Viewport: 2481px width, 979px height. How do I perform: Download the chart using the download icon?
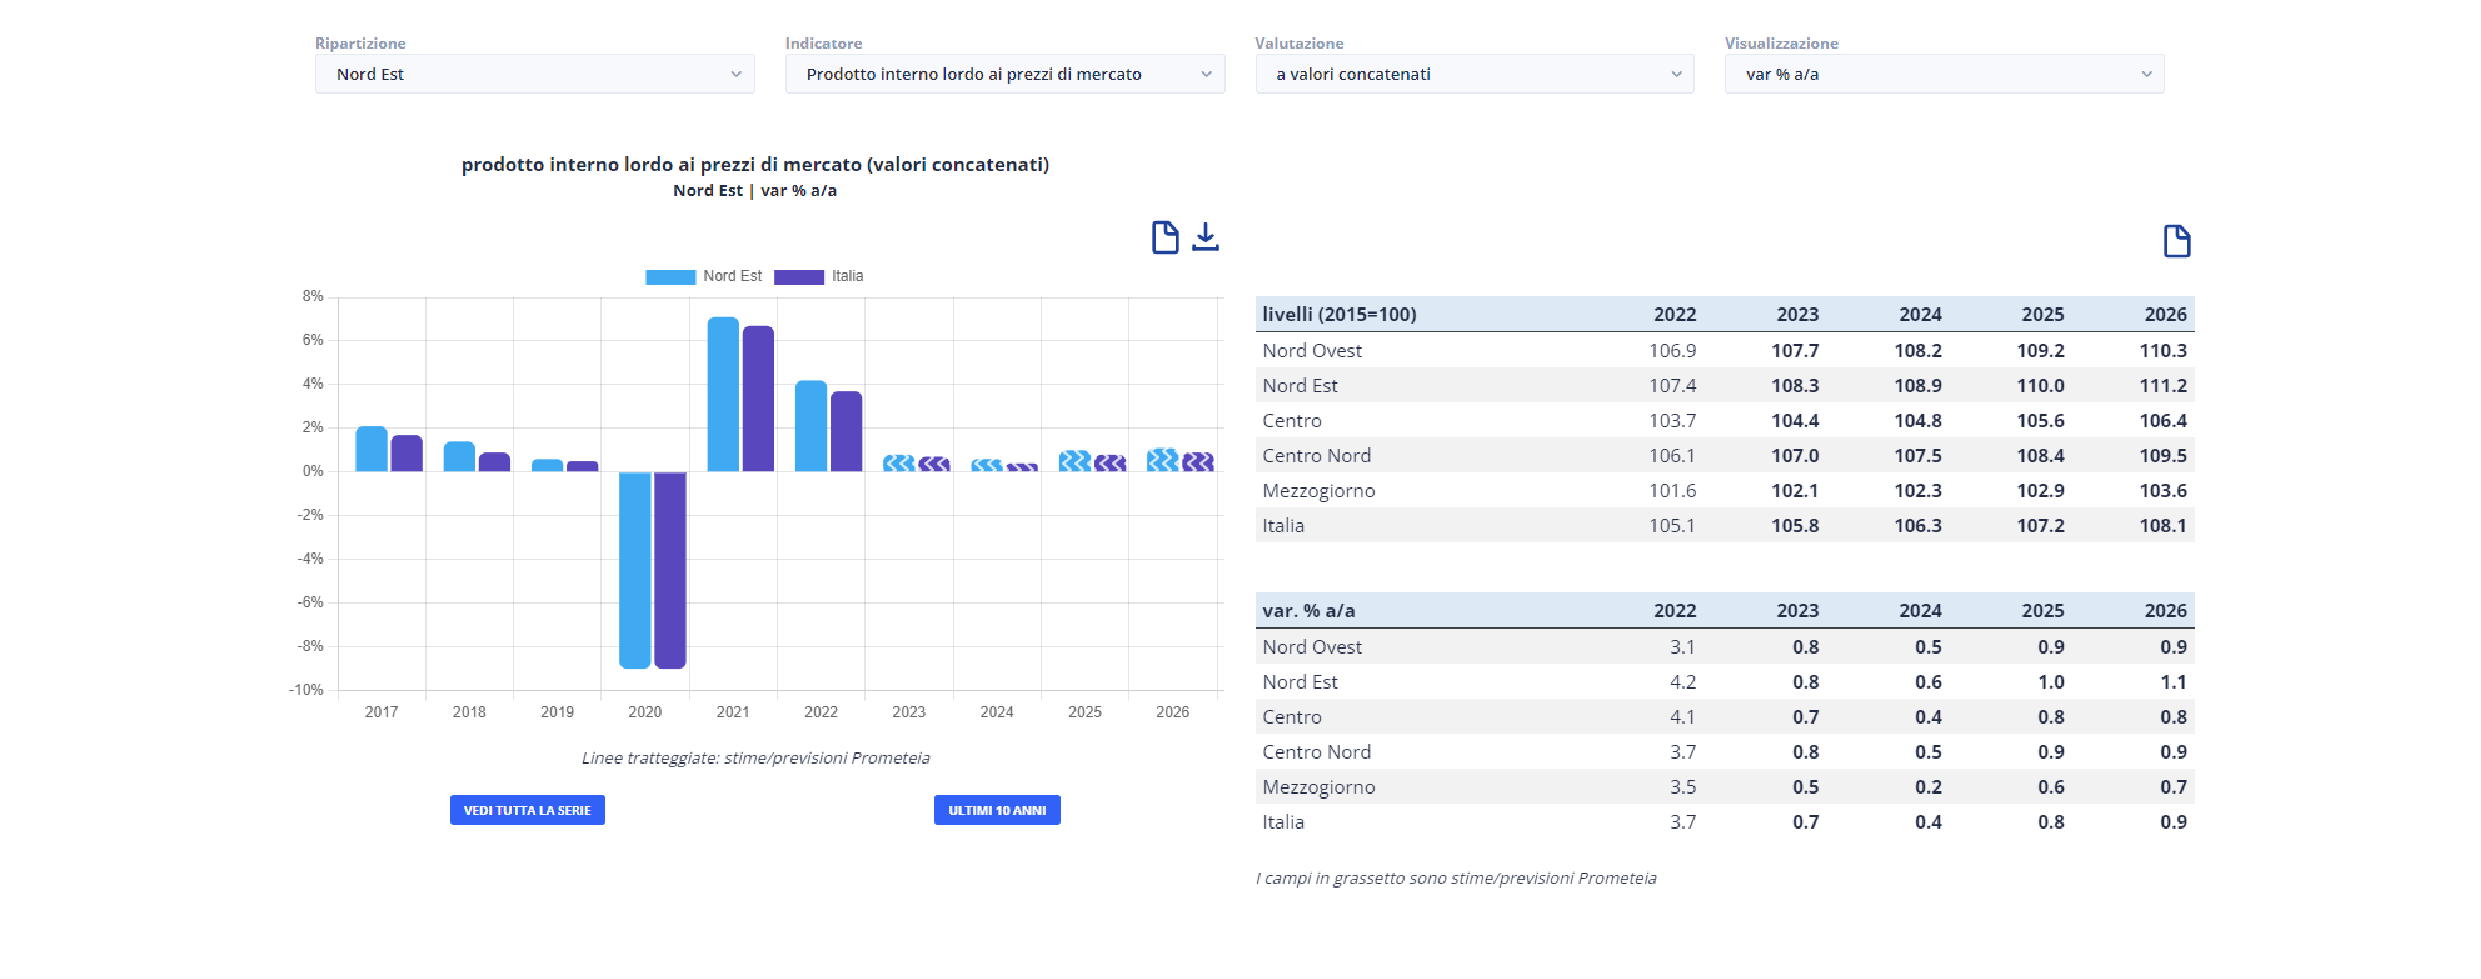(1205, 237)
